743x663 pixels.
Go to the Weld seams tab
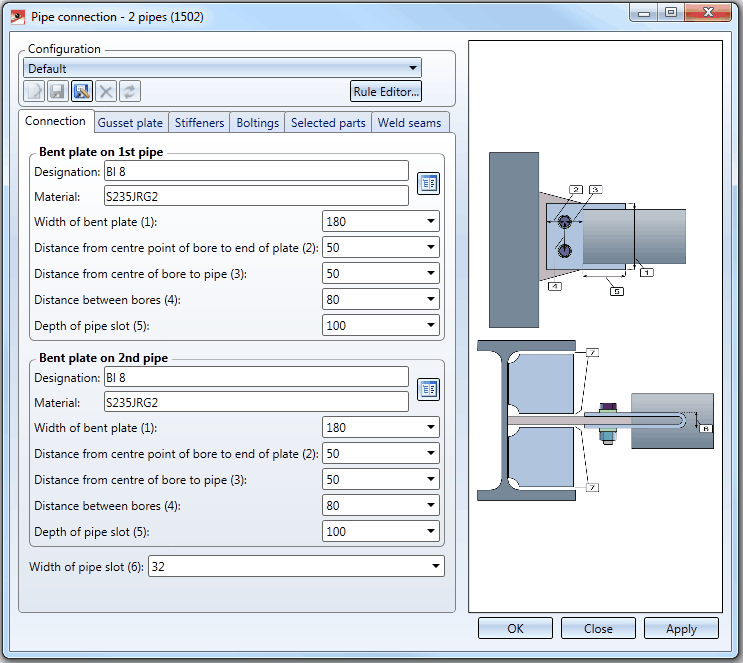click(x=410, y=123)
